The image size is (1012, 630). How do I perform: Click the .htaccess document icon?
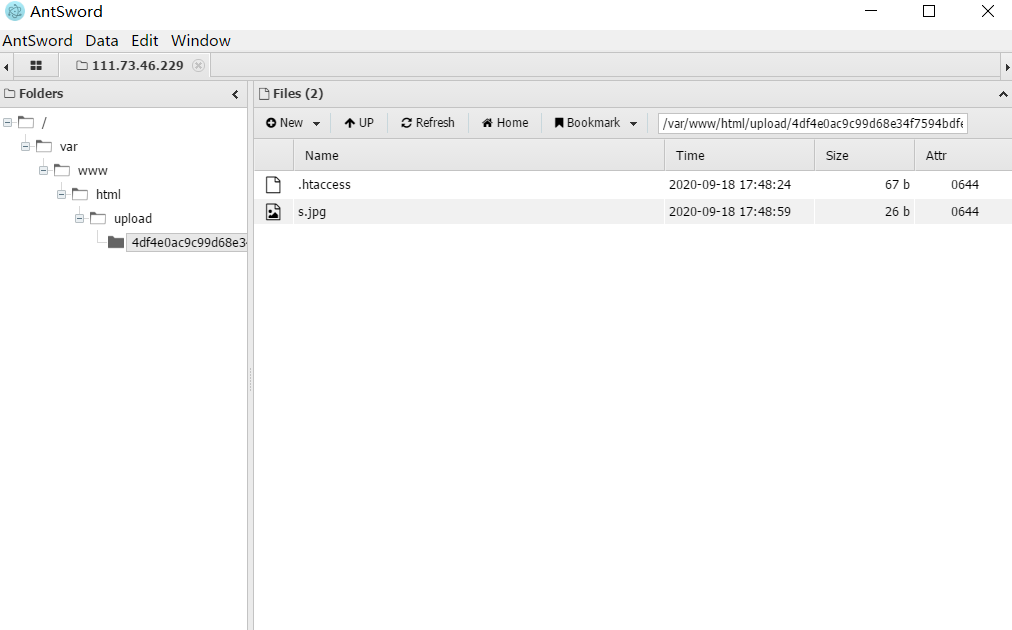(x=274, y=185)
